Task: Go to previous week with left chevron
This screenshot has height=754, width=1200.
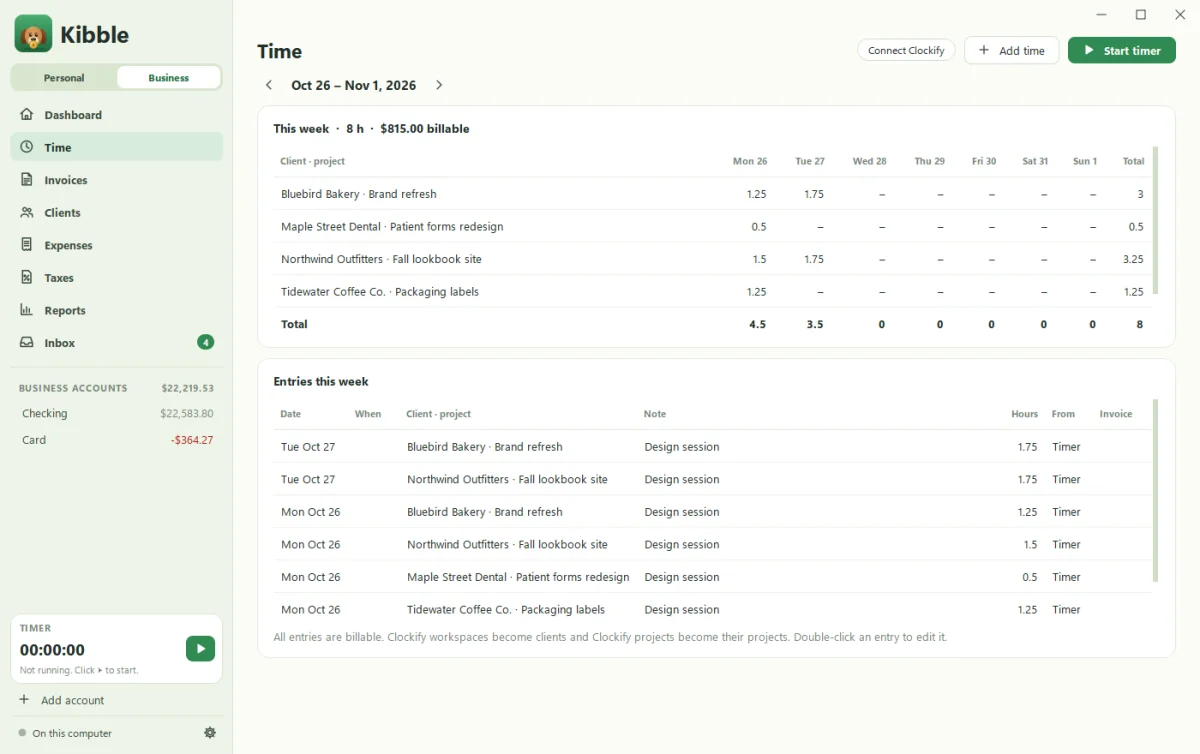Action: pyautogui.click(x=269, y=85)
